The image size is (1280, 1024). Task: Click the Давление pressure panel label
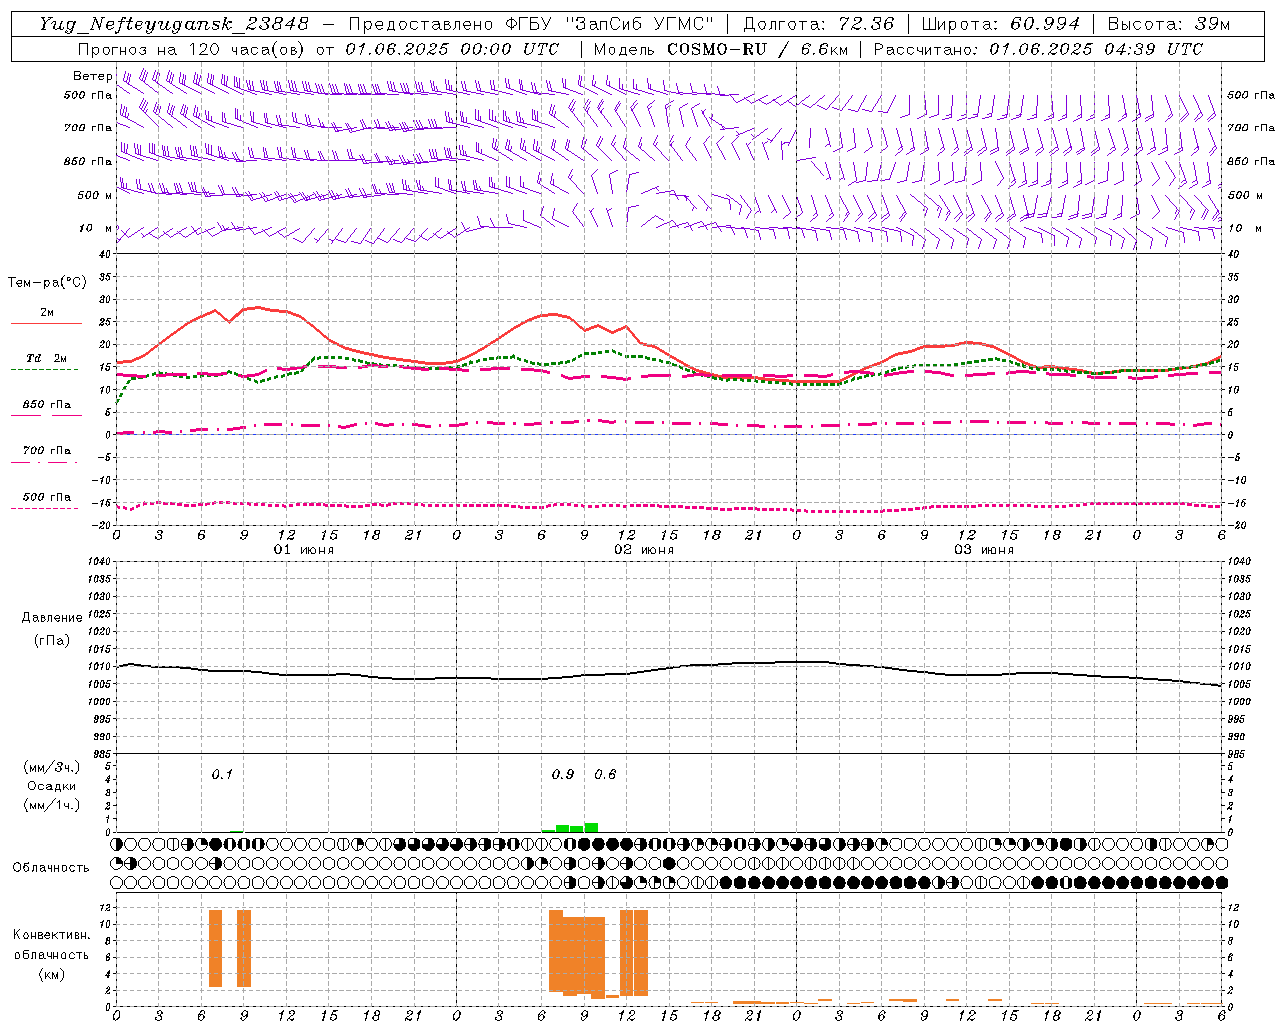click(x=52, y=618)
